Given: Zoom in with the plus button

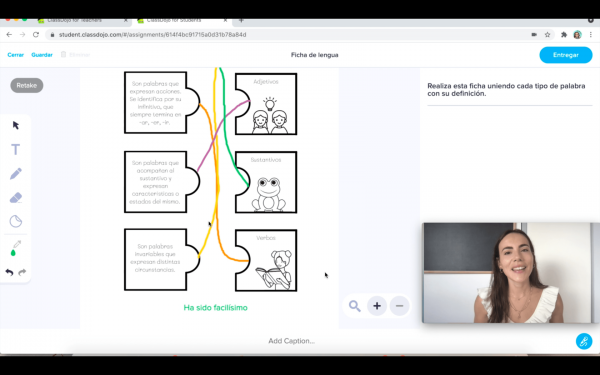Looking at the screenshot, I should pos(377,306).
